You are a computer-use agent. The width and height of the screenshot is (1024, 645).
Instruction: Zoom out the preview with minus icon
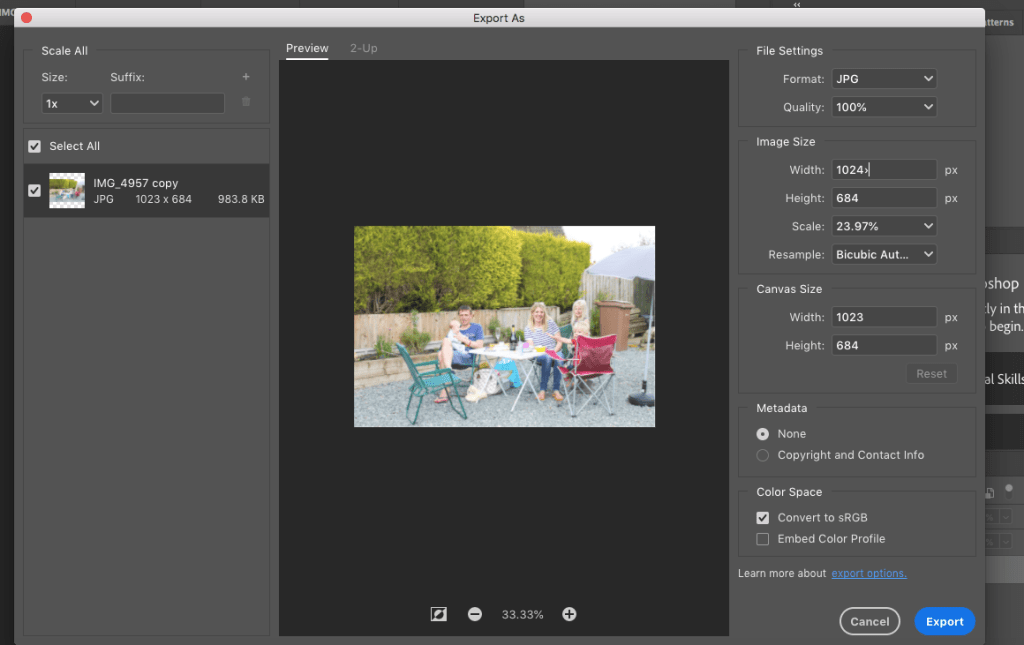click(x=475, y=614)
